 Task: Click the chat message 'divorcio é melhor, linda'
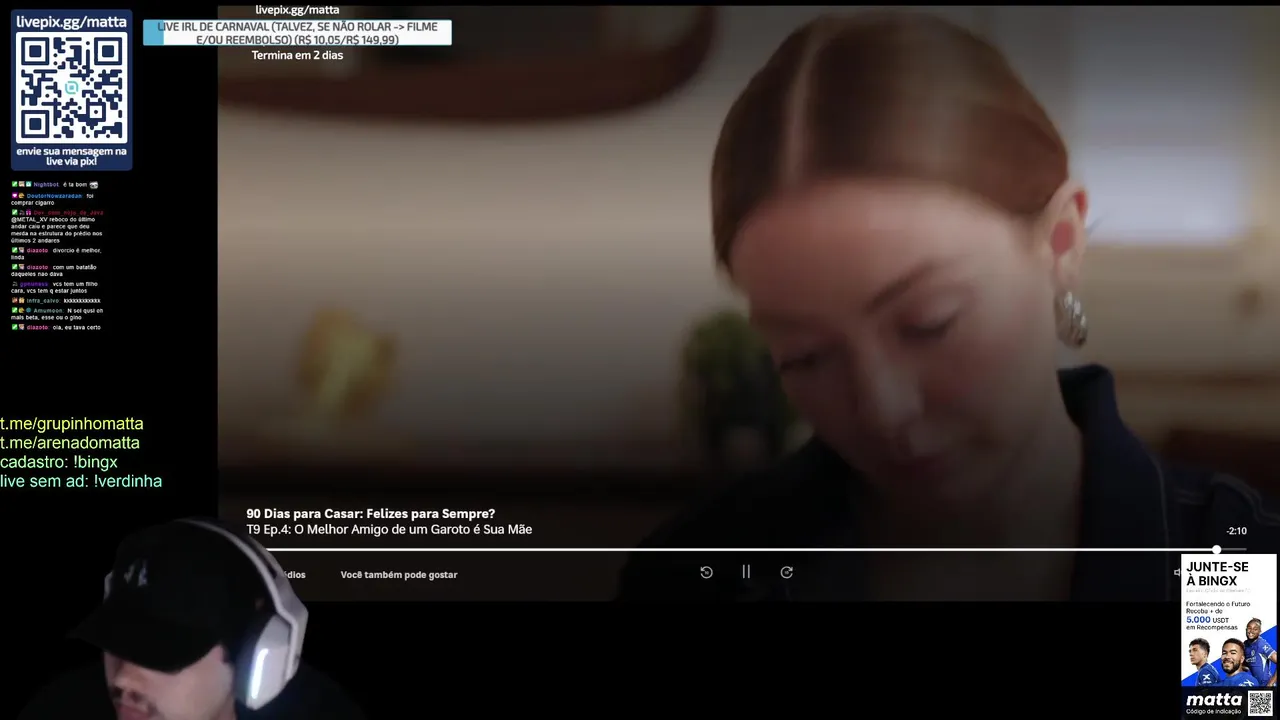(x=56, y=254)
